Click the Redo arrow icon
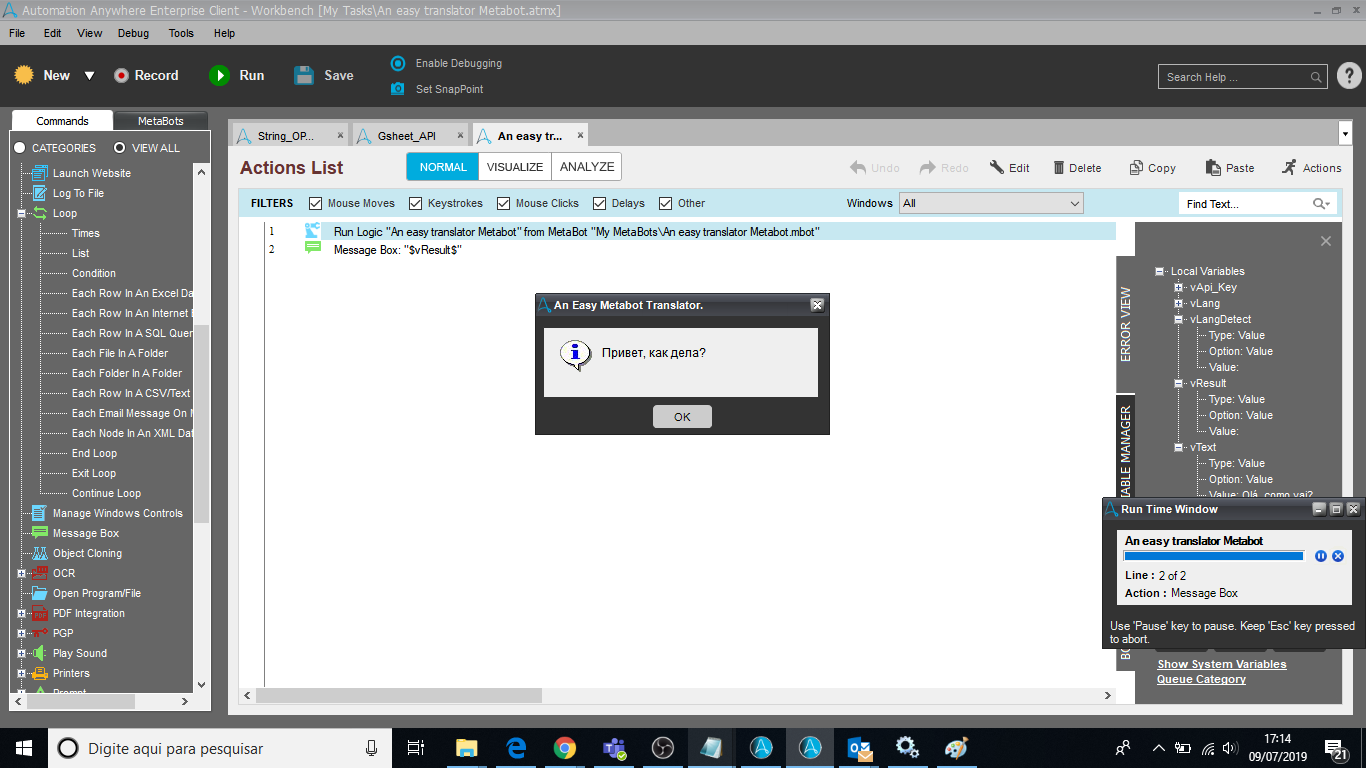The width and height of the screenshot is (1366, 768). click(928, 168)
